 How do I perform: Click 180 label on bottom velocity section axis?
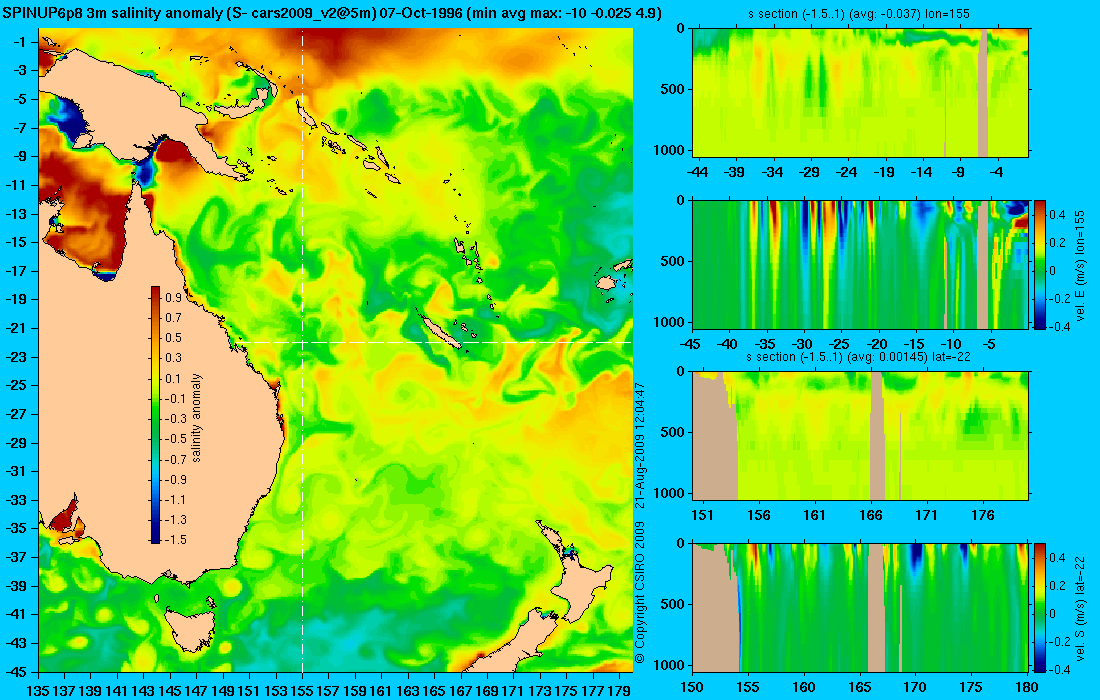[x=1027, y=687]
